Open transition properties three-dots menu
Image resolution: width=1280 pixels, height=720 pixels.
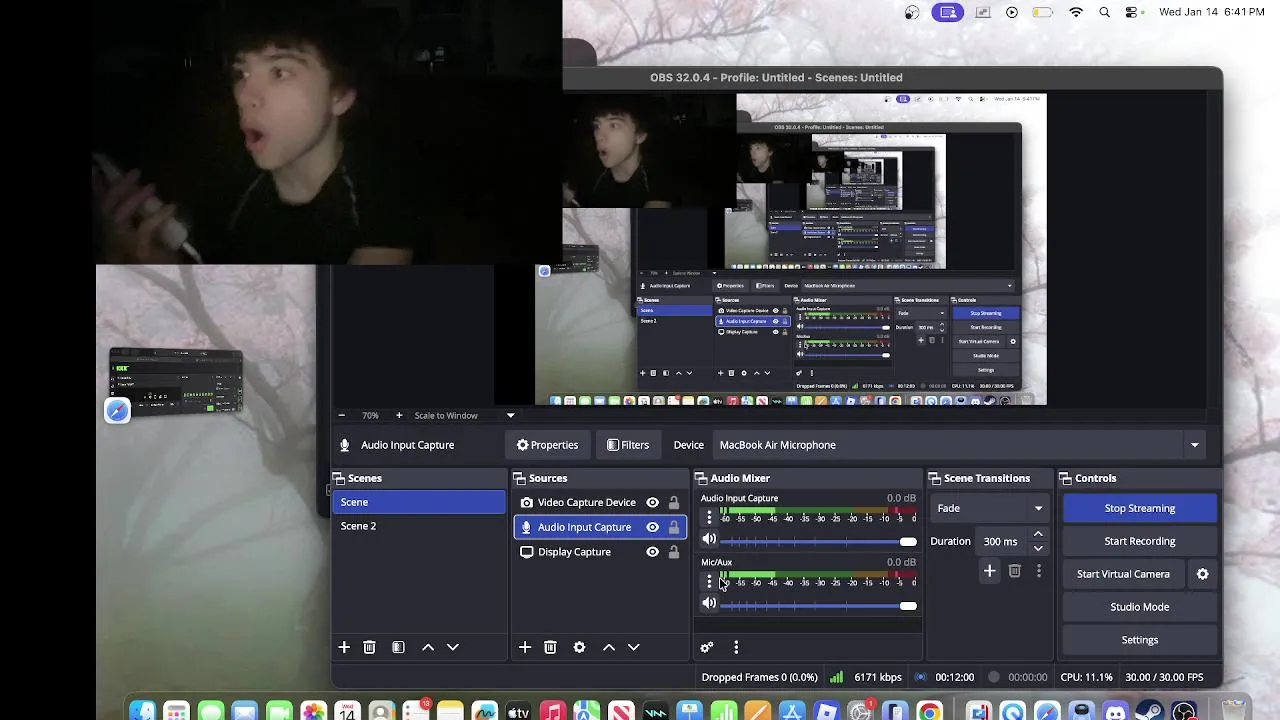click(x=1038, y=571)
